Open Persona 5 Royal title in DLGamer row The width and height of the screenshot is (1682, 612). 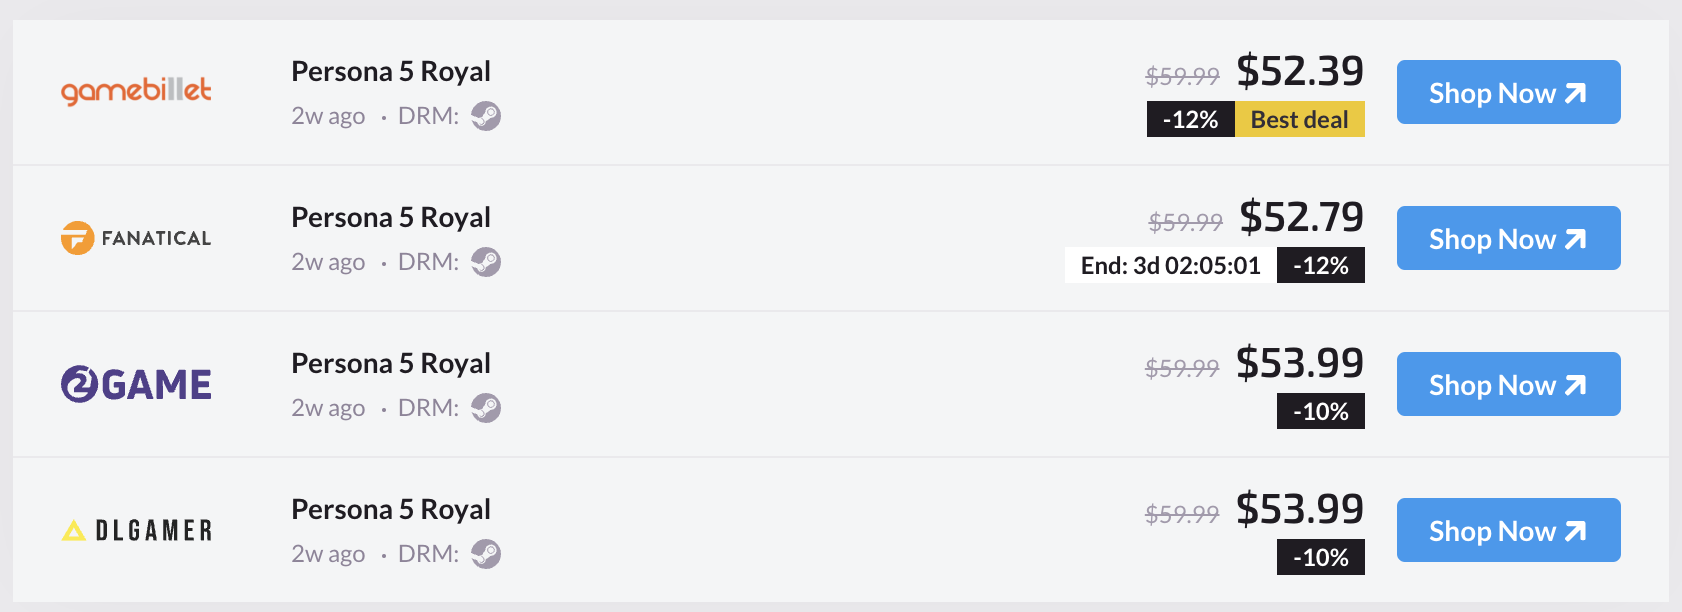[391, 509]
